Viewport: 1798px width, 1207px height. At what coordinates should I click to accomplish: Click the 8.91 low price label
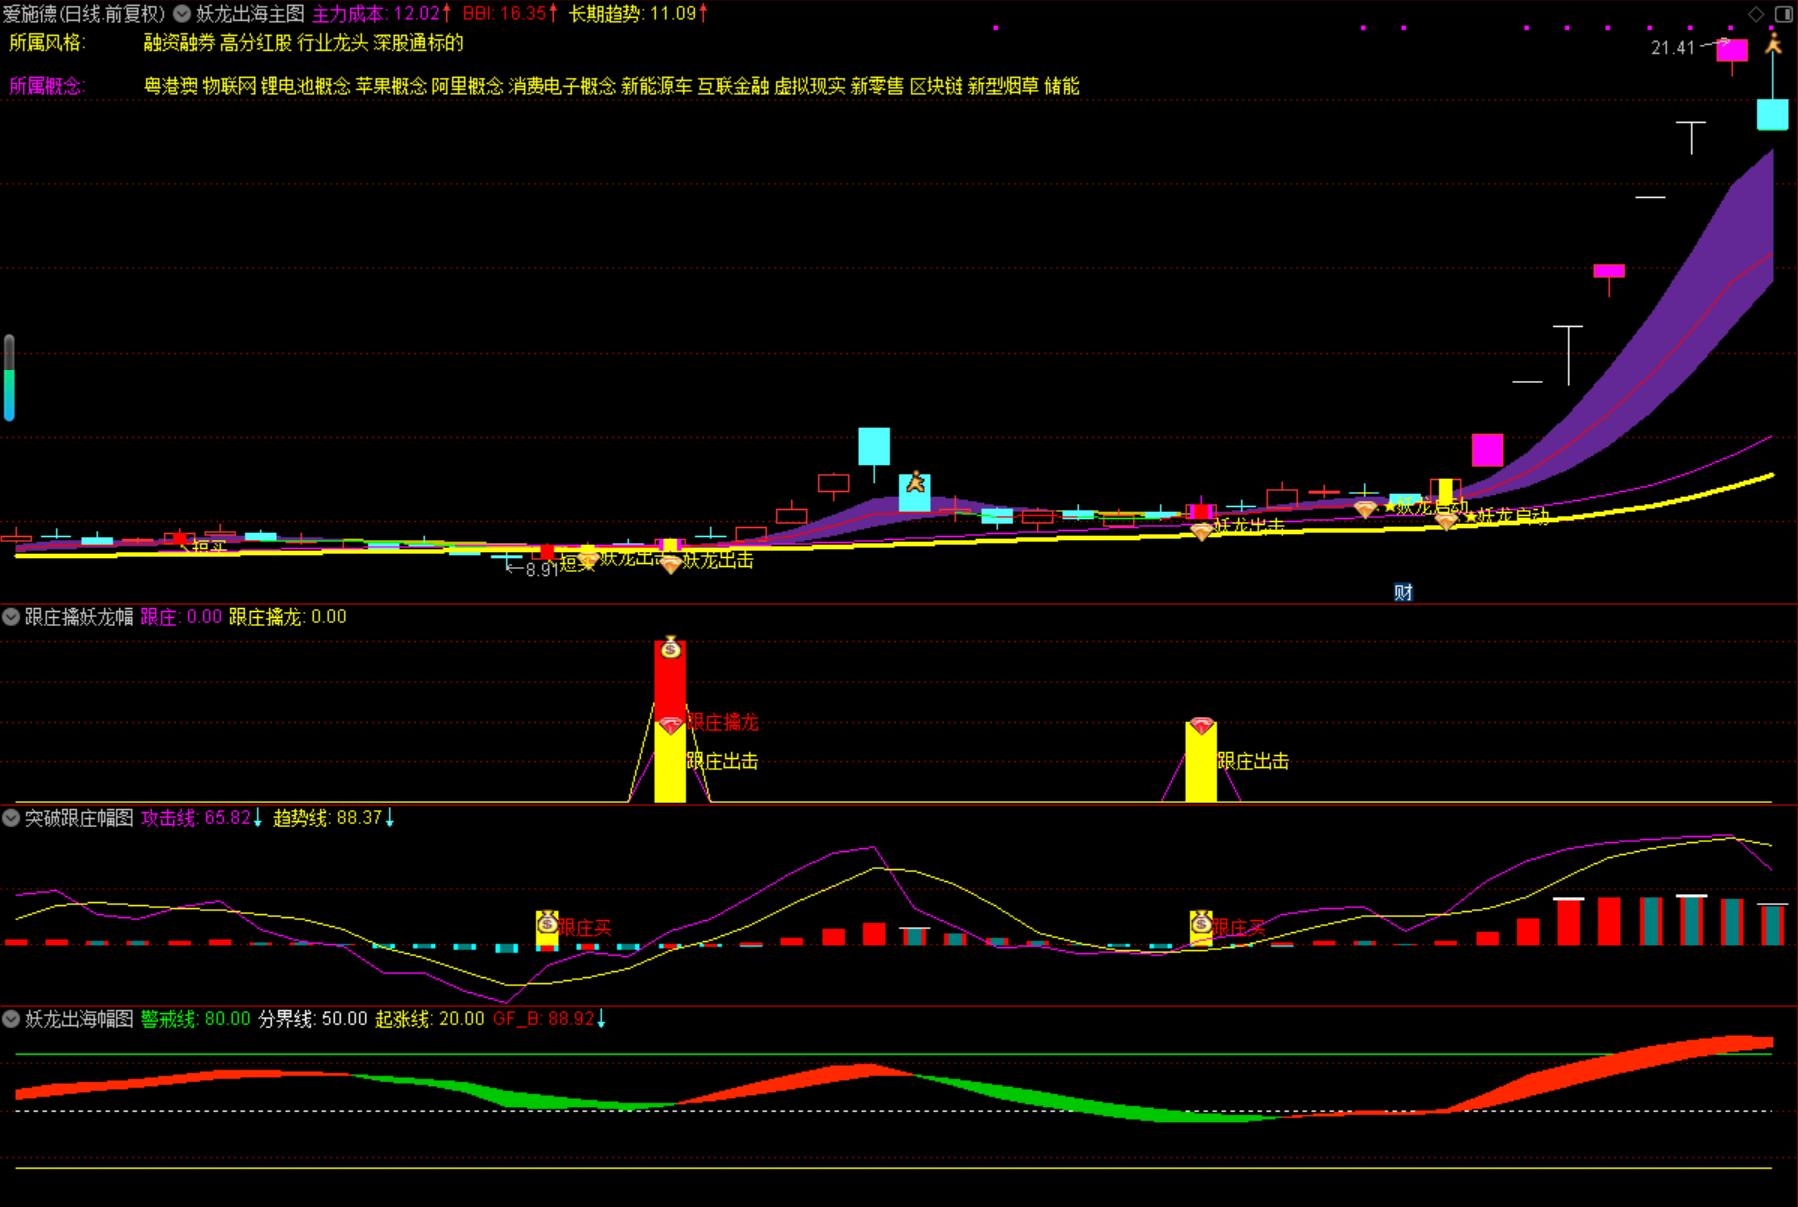pos(542,569)
